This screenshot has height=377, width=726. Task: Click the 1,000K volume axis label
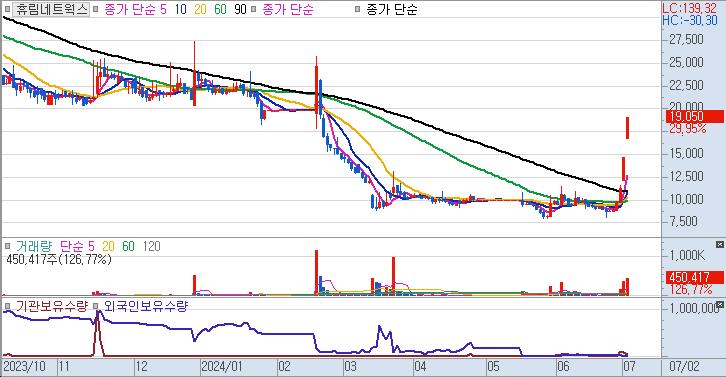click(x=687, y=255)
